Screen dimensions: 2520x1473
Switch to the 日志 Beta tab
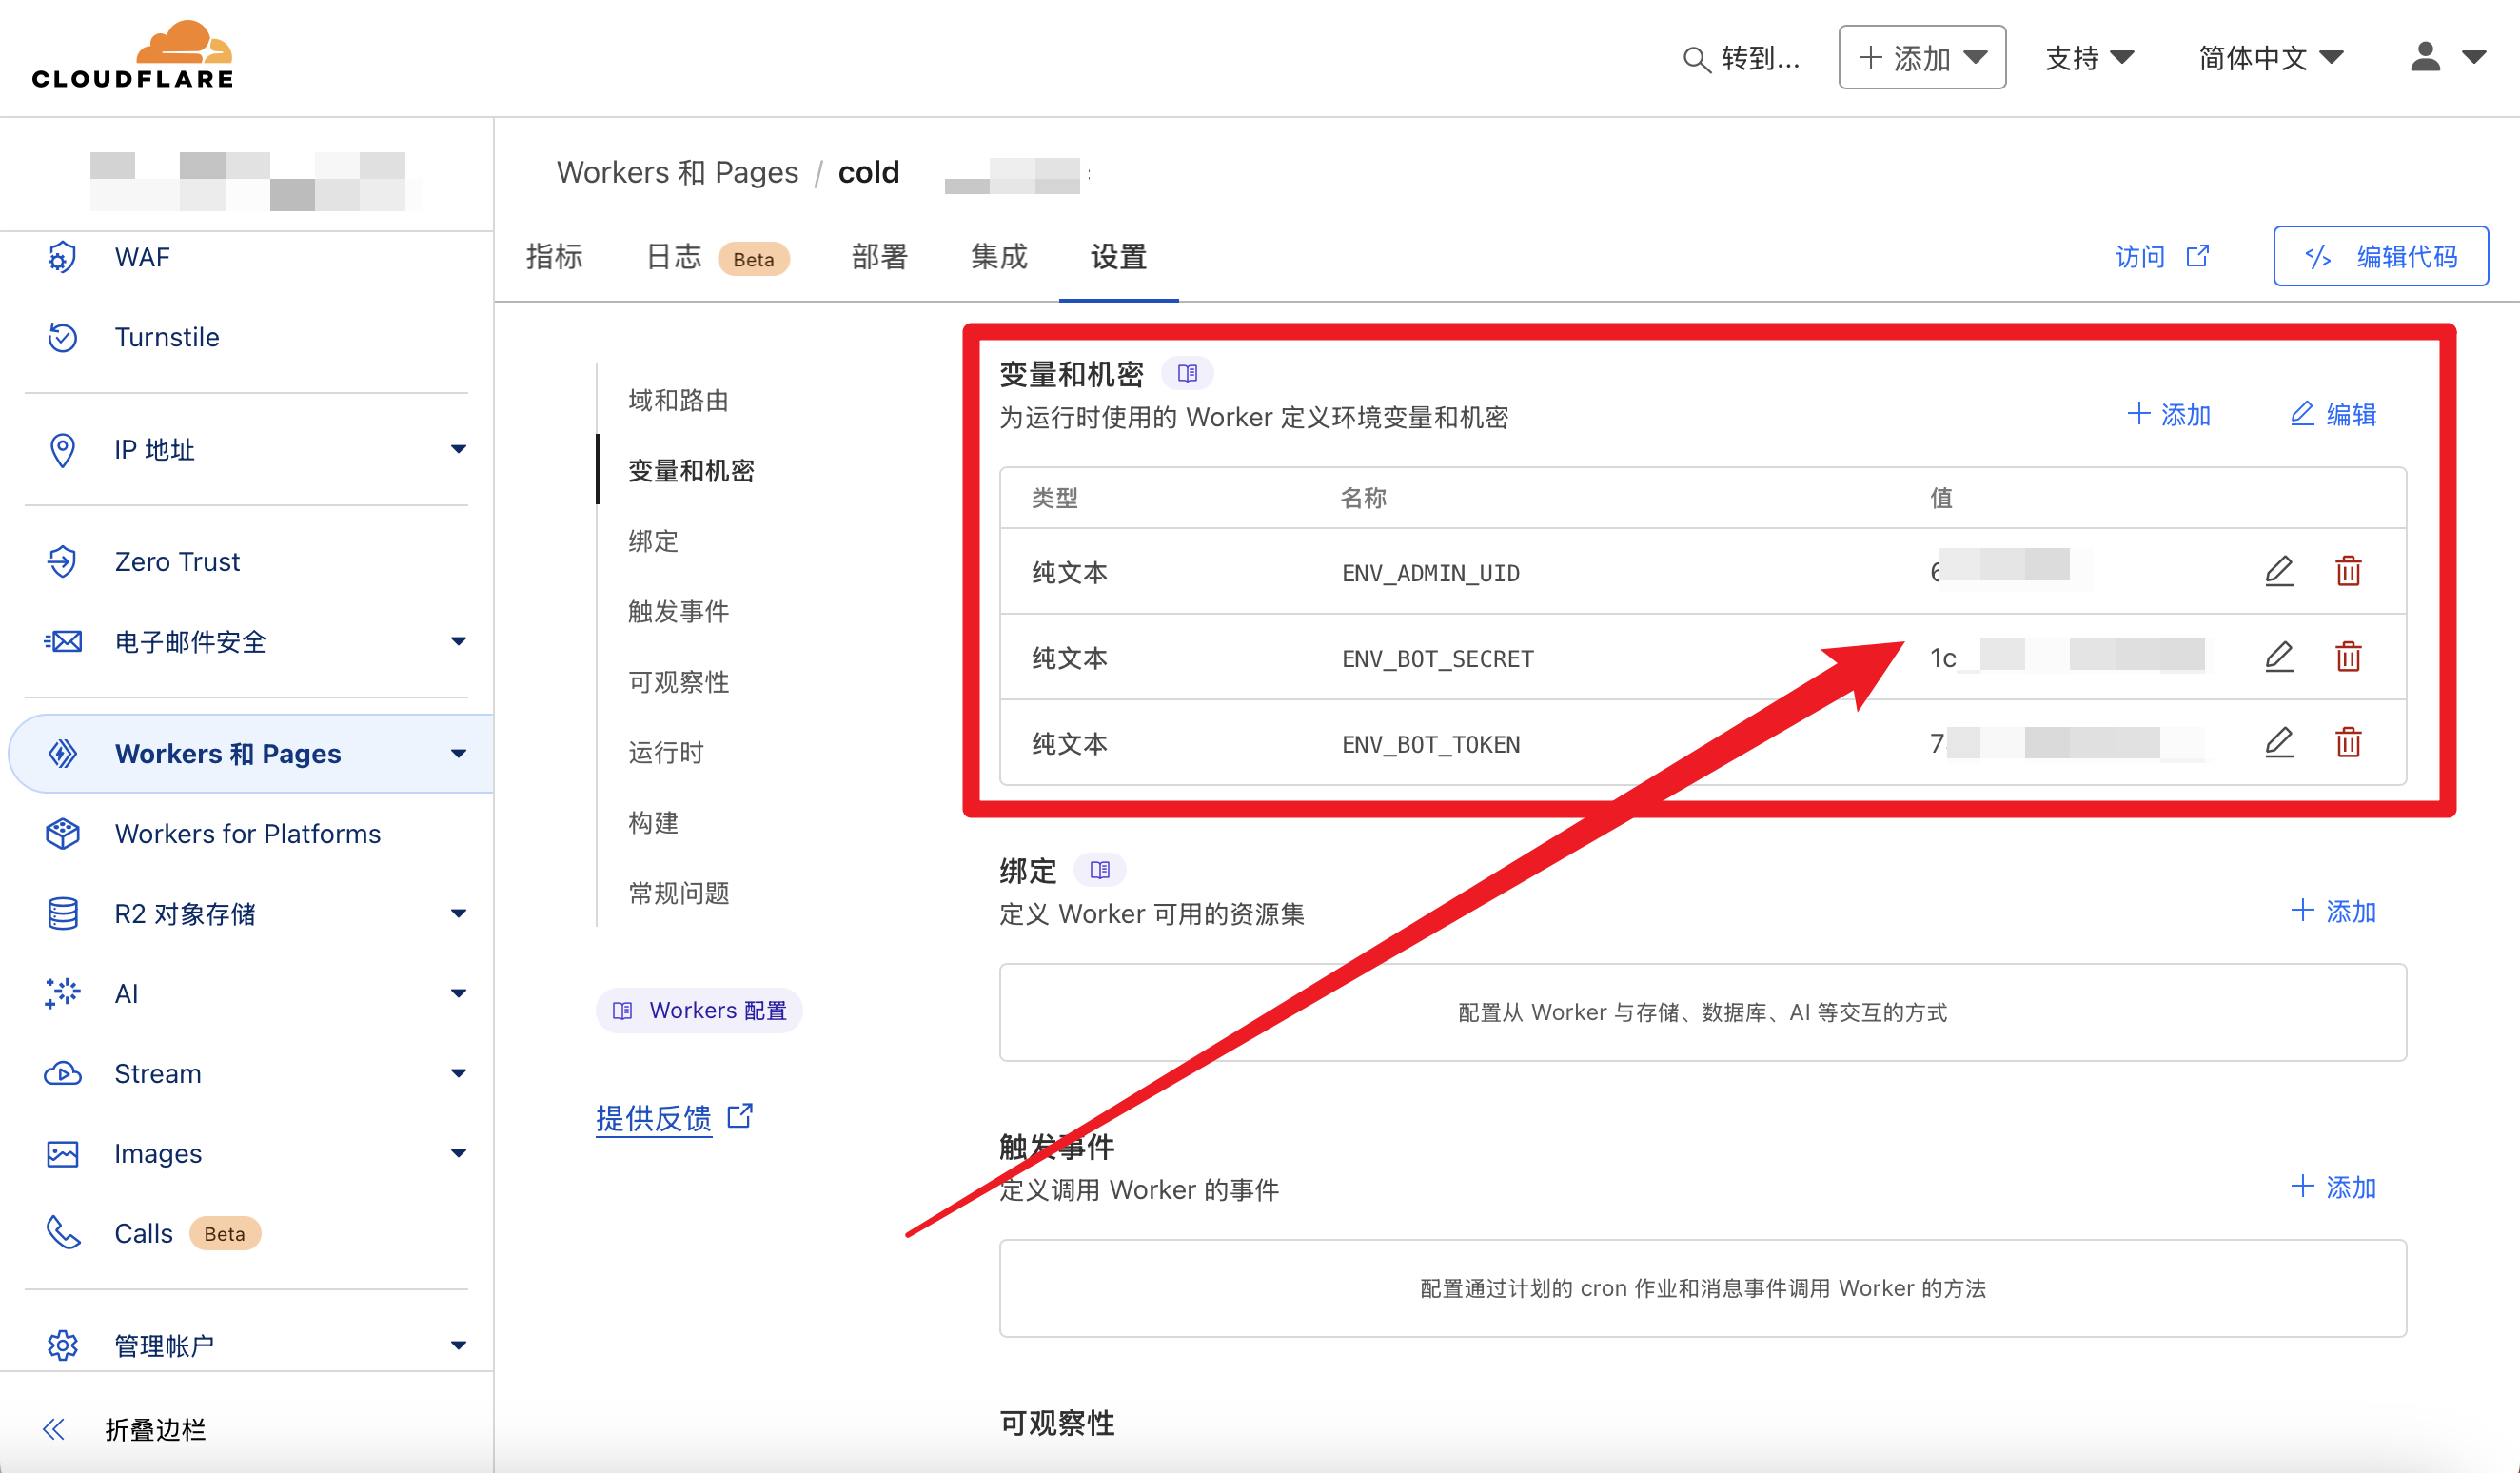click(717, 257)
